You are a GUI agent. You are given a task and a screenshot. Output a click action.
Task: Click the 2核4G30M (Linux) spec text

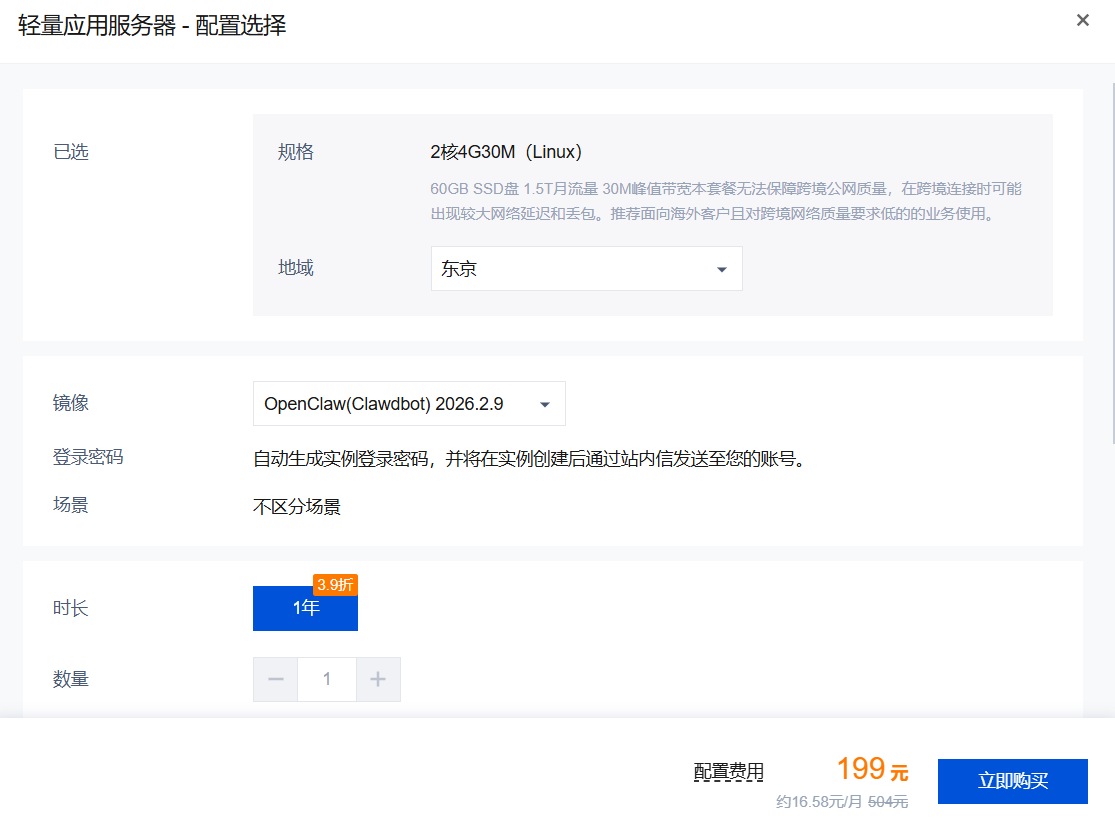pos(506,152)
